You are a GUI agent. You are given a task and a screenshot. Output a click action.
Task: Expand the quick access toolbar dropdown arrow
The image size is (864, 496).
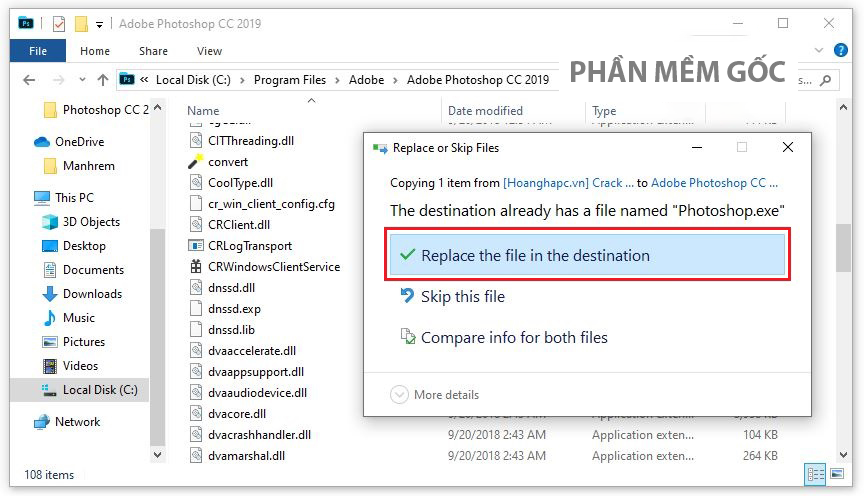(99, 23)
